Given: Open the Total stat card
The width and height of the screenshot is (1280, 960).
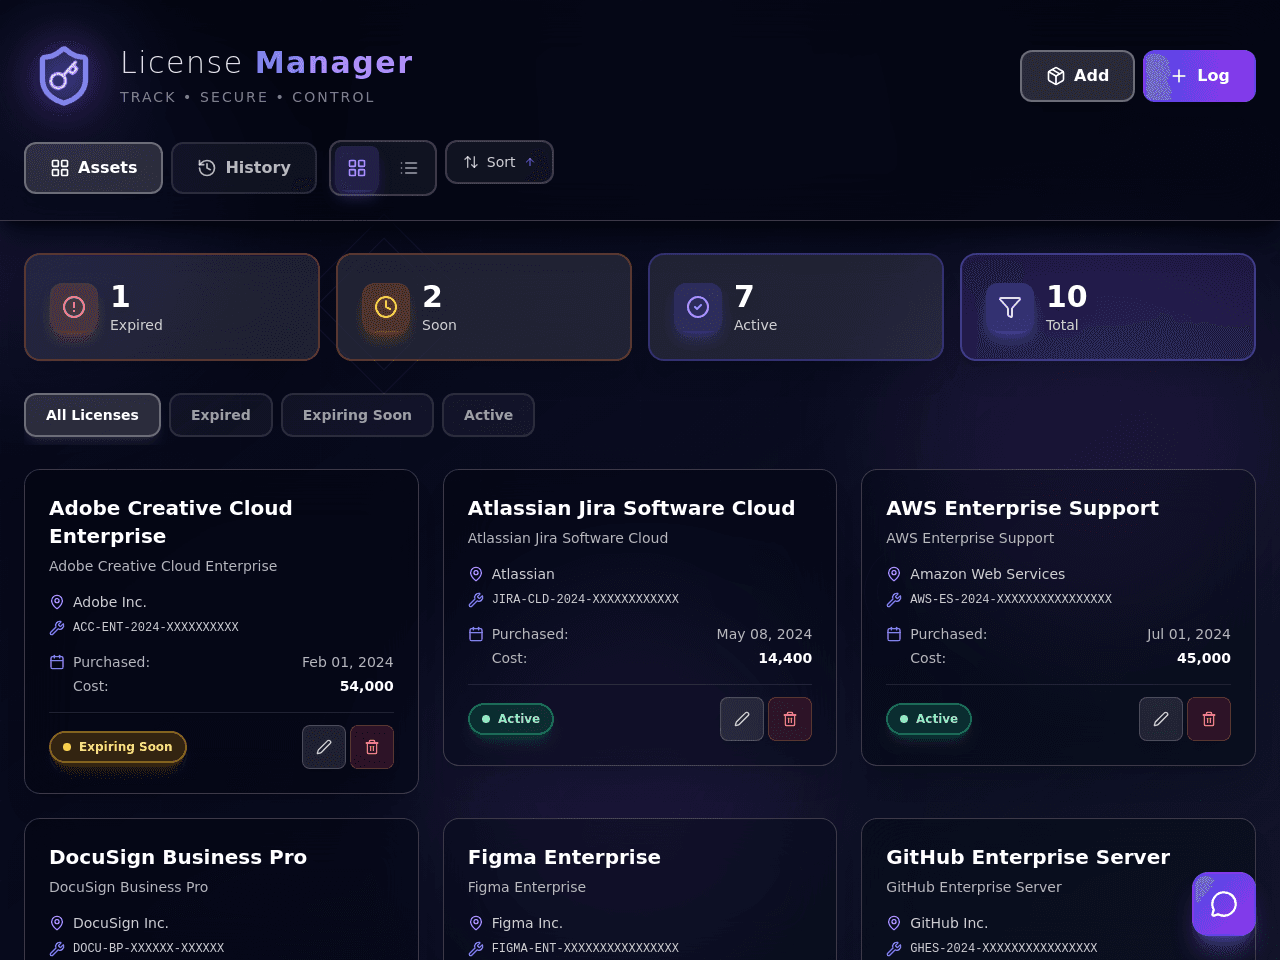Looking at the screenshot, I should point(1108,307).
